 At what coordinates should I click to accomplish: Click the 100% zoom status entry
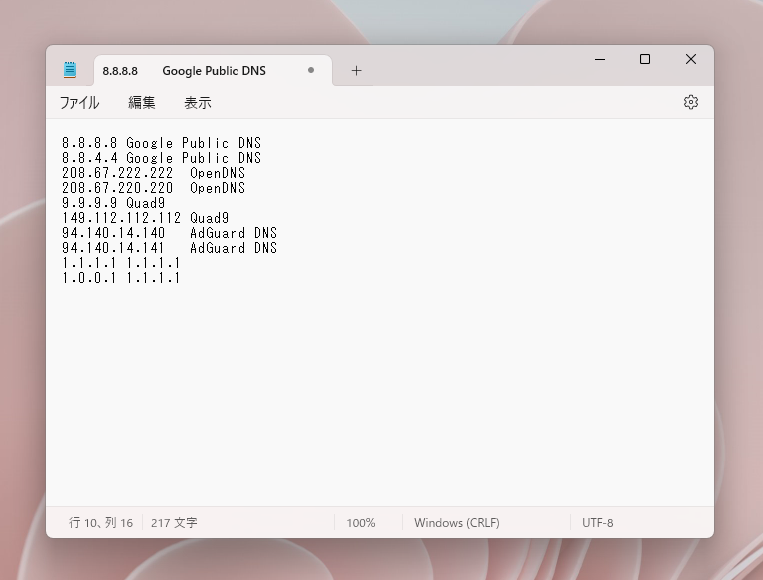point(361,523)
